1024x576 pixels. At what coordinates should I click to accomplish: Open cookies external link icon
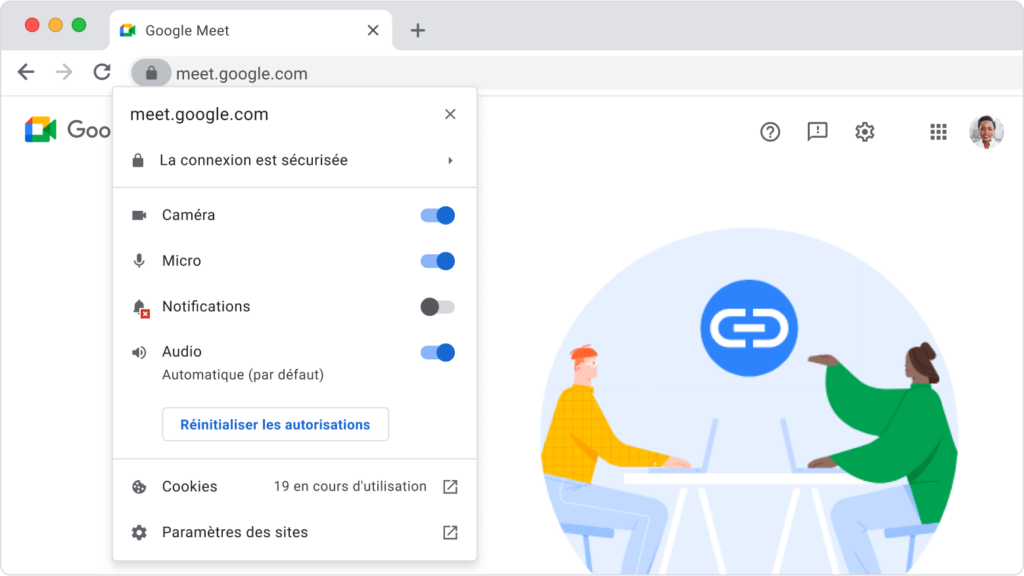pyautogui.click(x=450, y=487)
